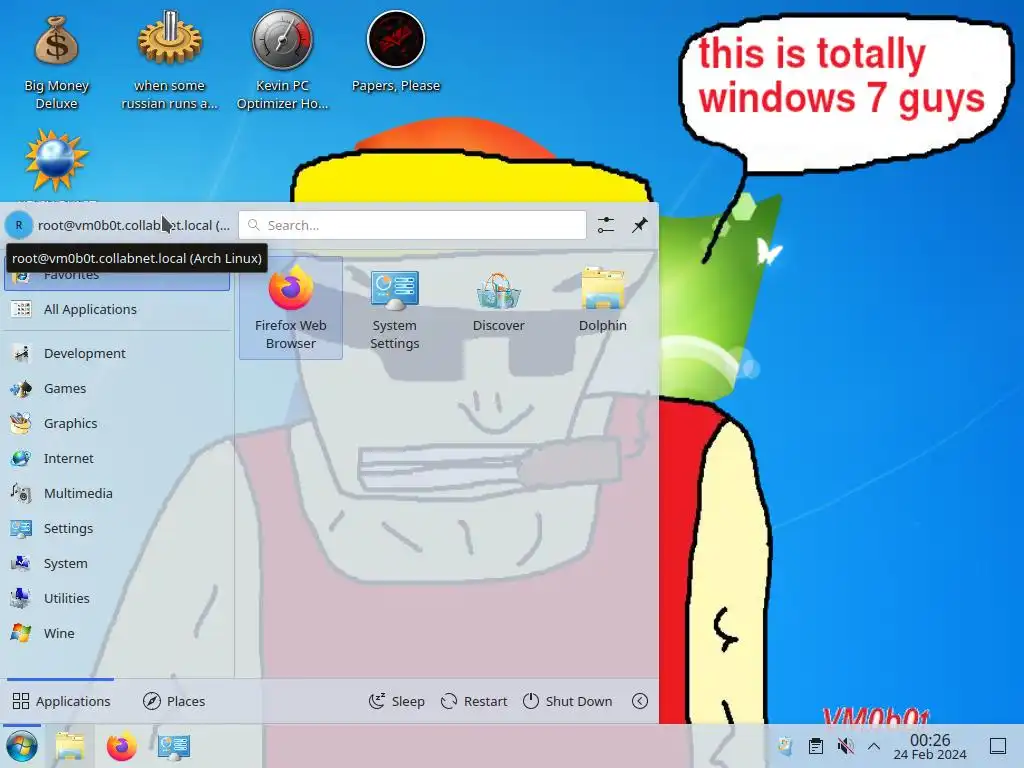Open the gear desktop icon 'when some russian runs a...'
The height and width of the screenshot is (768, 1024).
pyautogui.click(x=170, y=60)
